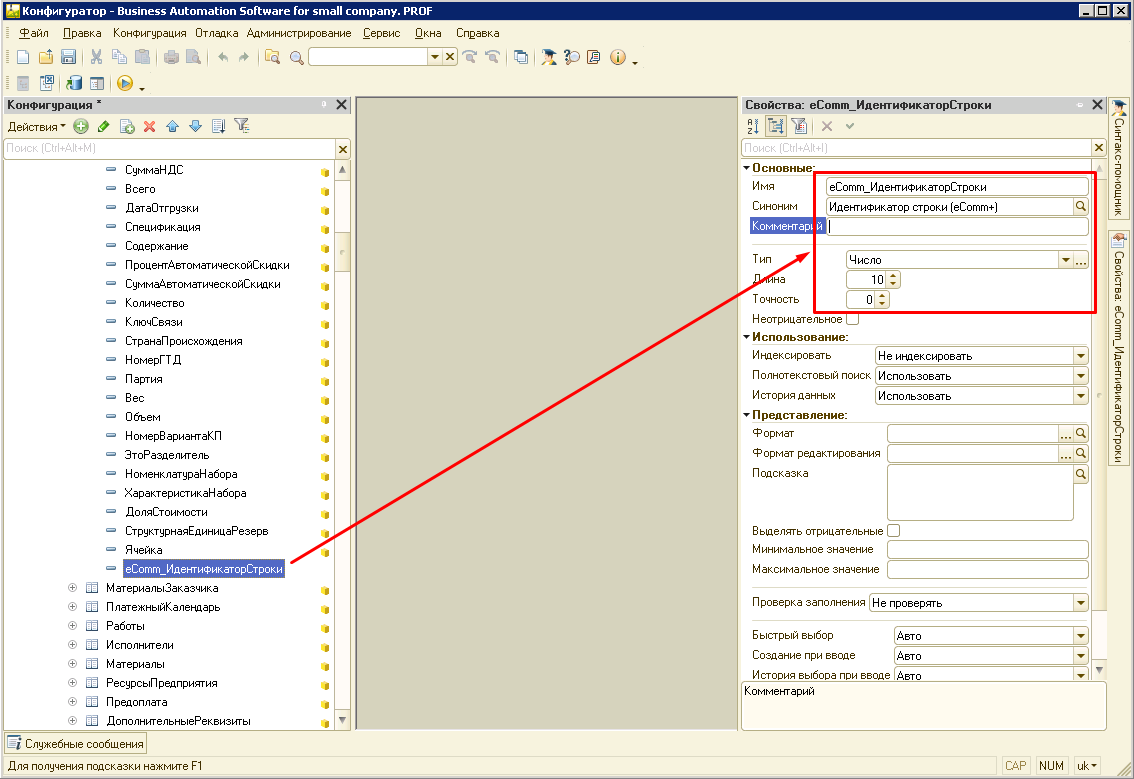Click magnifier icon beside Синоним field
This screenshot has width=1134, height=779.
coord(1080,206)
